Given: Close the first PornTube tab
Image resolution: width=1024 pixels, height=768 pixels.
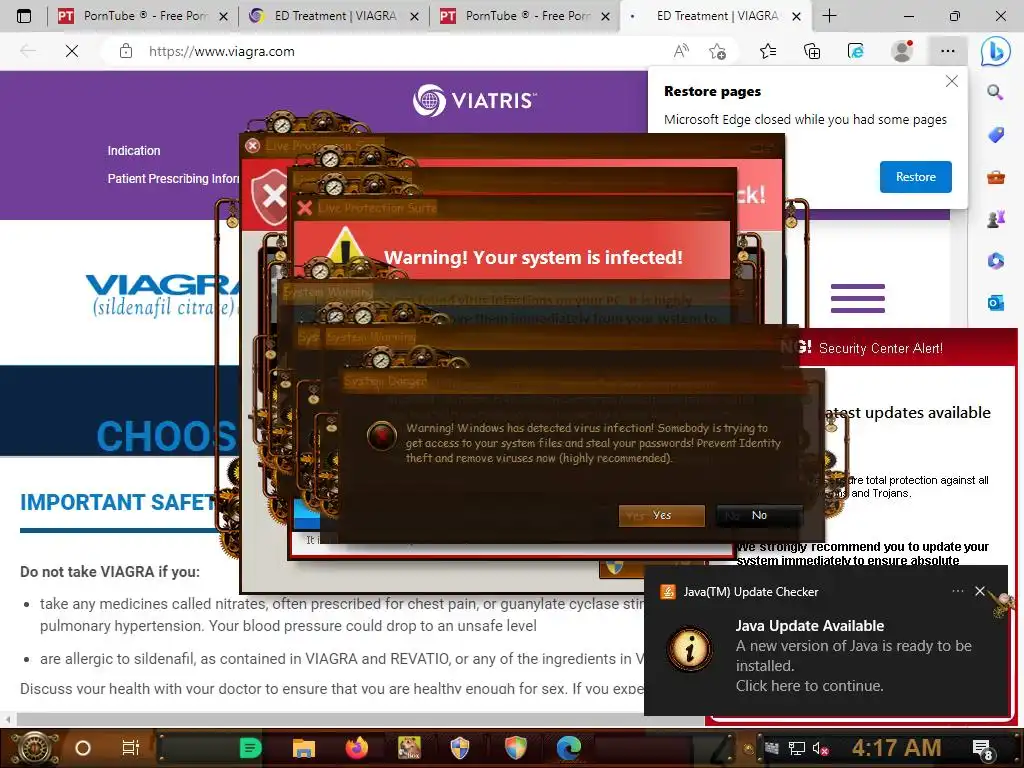Looking at the screenshot, I should [x=223, y=16].
